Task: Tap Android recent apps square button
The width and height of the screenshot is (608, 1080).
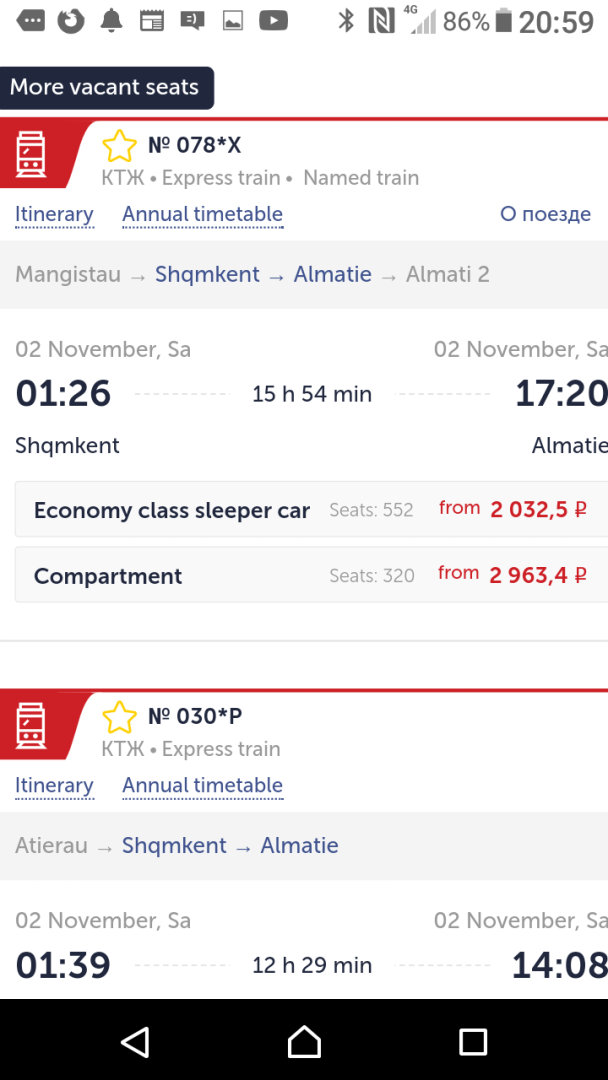Action: pos(473,1041)
